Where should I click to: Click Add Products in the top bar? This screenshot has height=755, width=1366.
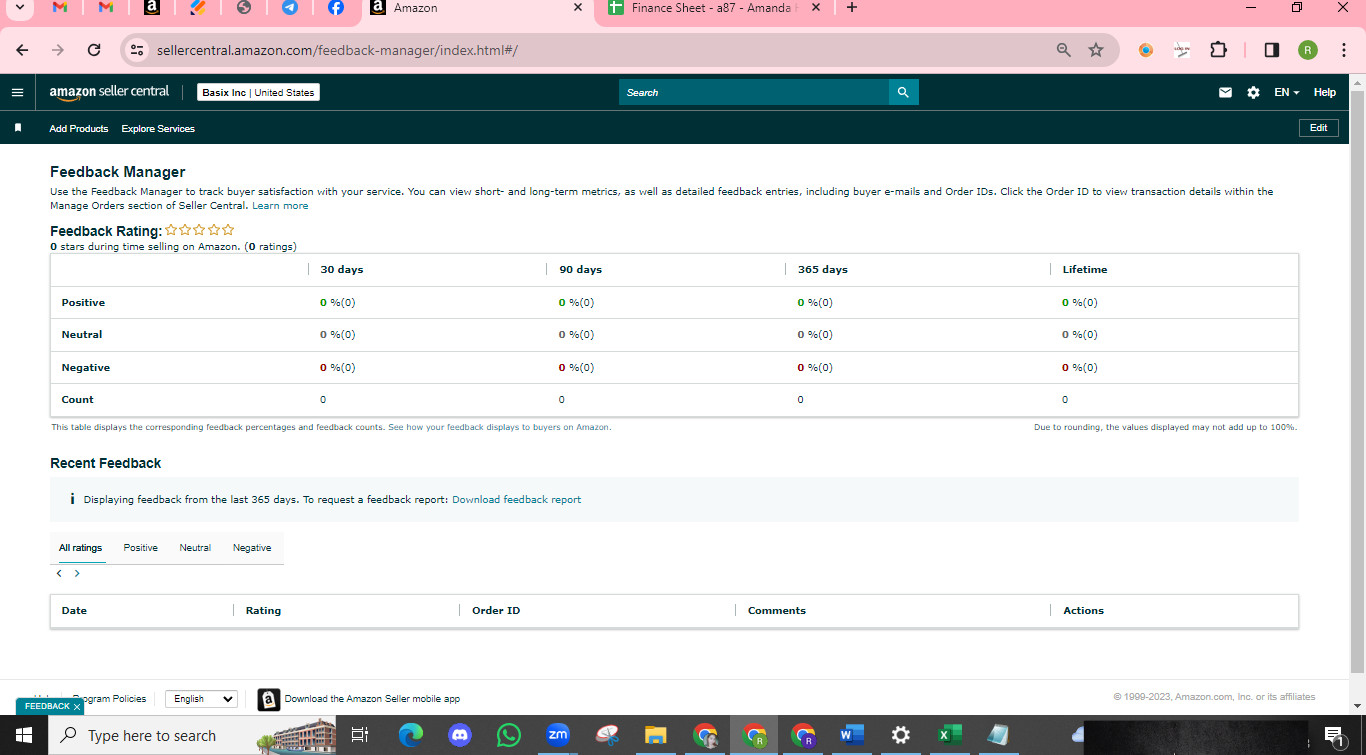click(x=79, y=128)
